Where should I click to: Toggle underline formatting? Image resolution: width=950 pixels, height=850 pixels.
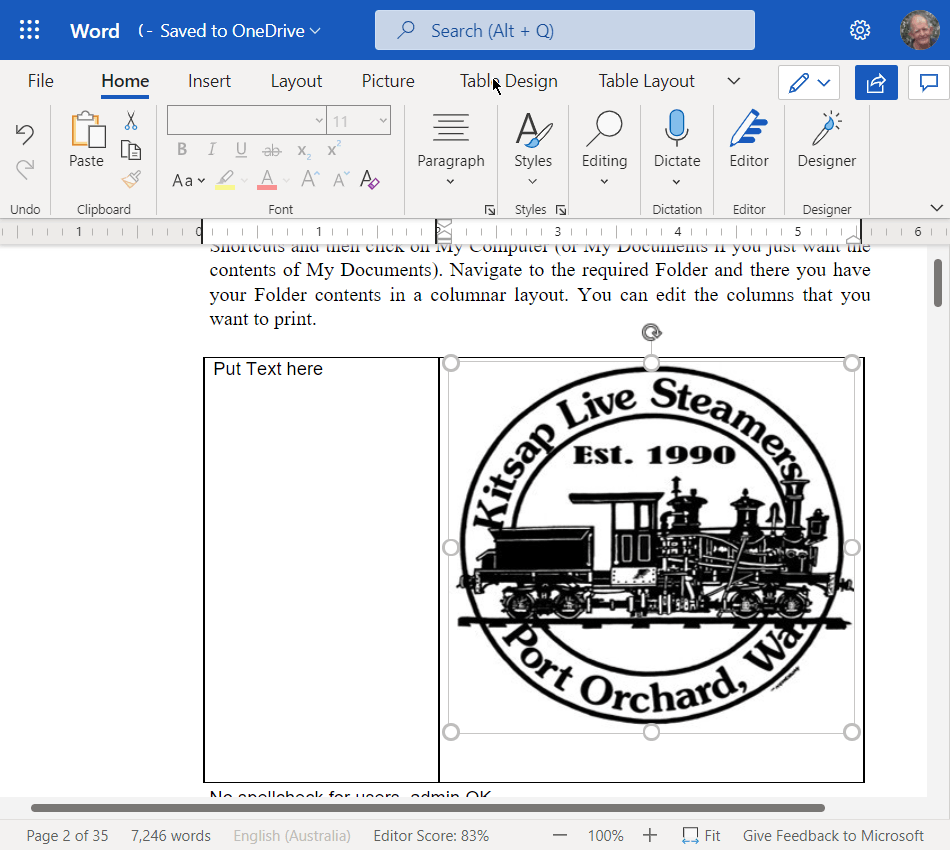(x=241, y=149)
